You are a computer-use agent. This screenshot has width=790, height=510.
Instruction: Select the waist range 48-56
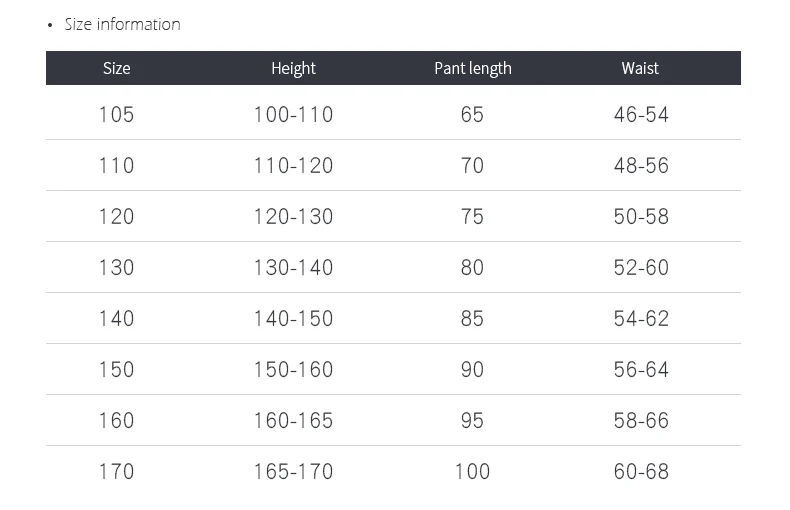pyautogui.click(x=641, y=166)
